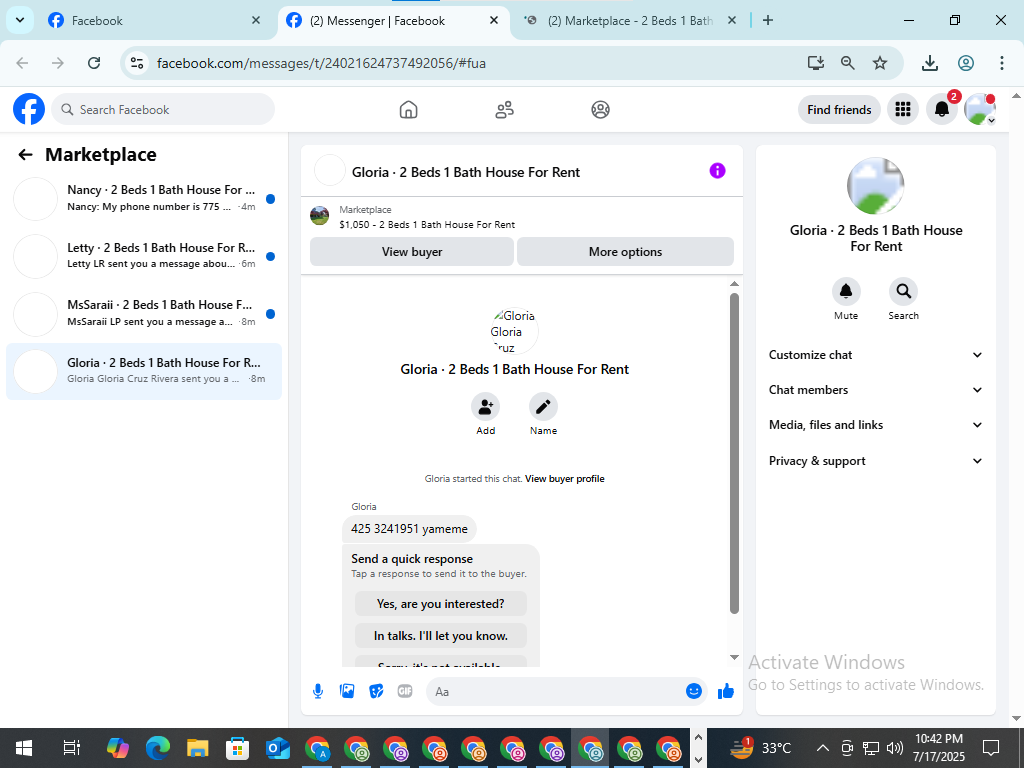Click the chat scroll down arrow
Screen dimensions: 1024x768
pyautogui.click(x=734, y=657)
